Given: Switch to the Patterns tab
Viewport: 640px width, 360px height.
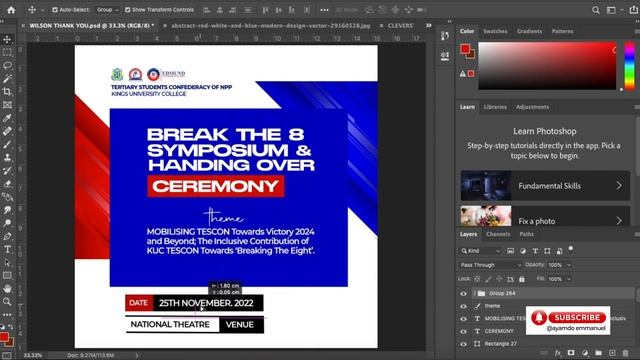Looking at the screenshot, I should click(x=562, y=31).
